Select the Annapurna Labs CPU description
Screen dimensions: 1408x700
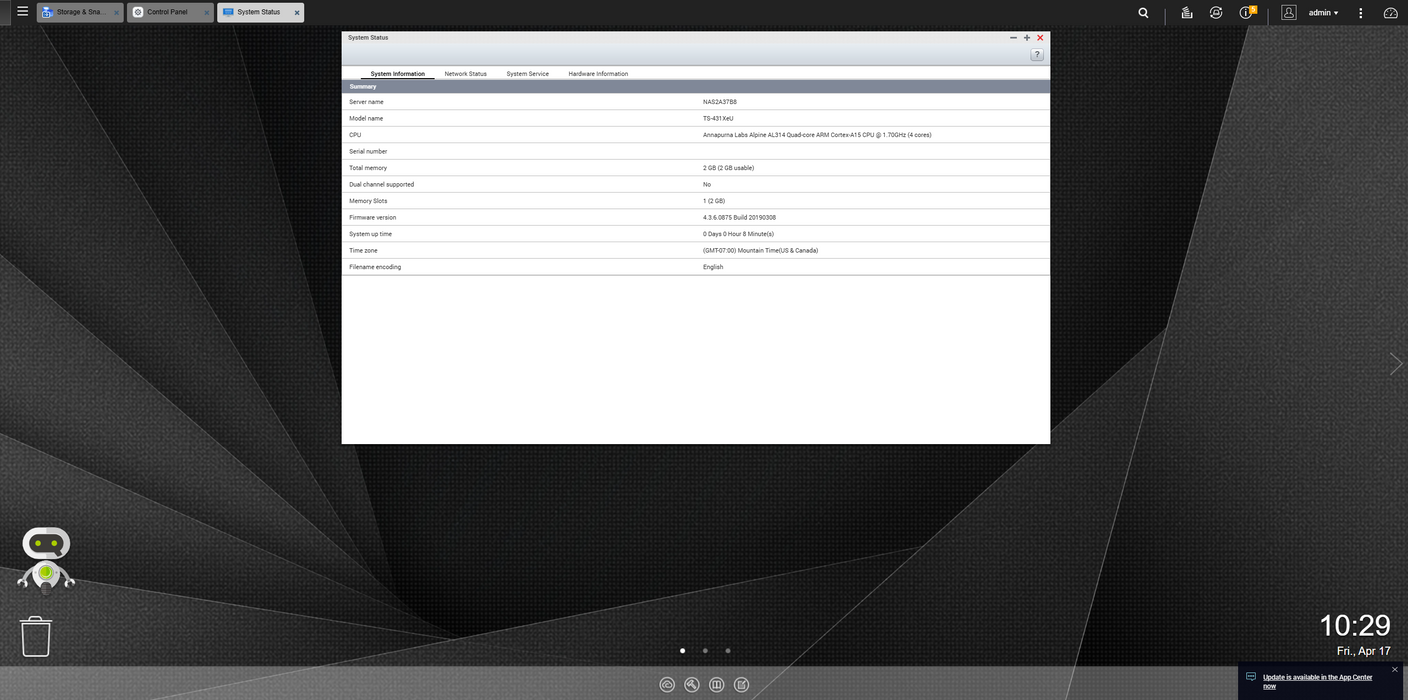pyautogui.click(x=817, y=135)
